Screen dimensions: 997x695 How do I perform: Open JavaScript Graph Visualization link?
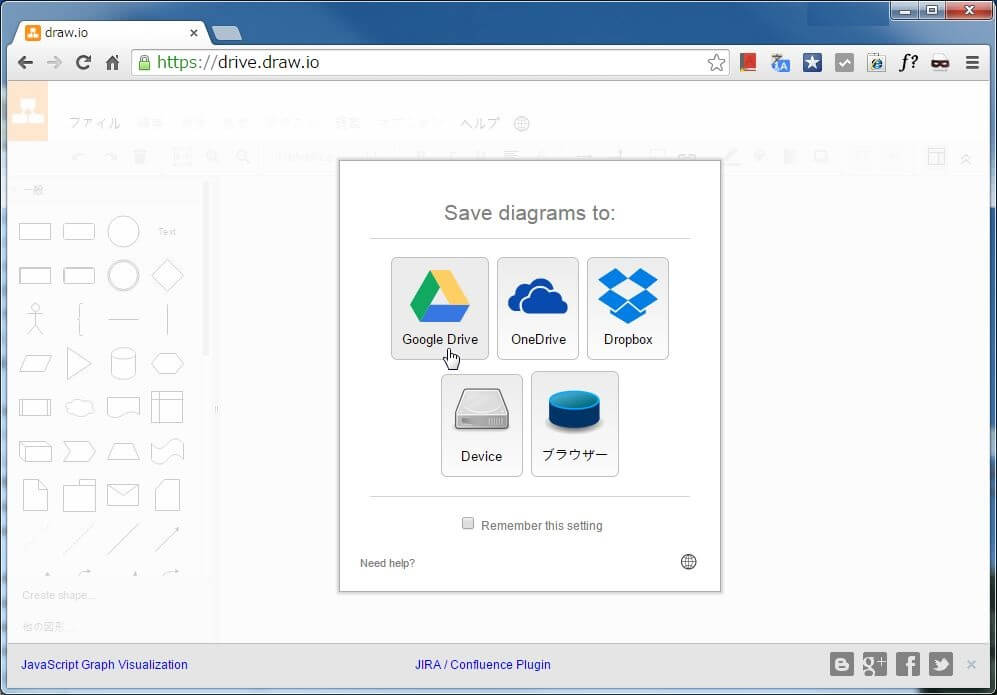(104, 664)
